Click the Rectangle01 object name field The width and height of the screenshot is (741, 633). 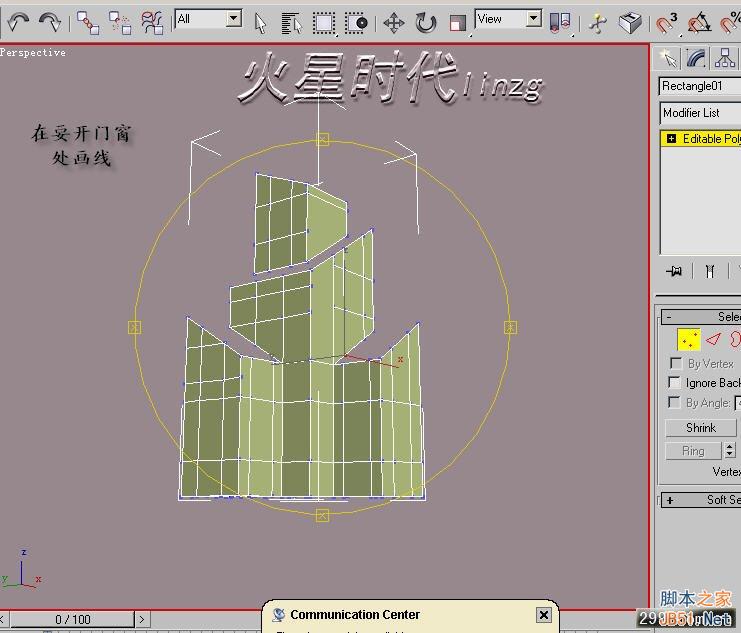[700, 86]
